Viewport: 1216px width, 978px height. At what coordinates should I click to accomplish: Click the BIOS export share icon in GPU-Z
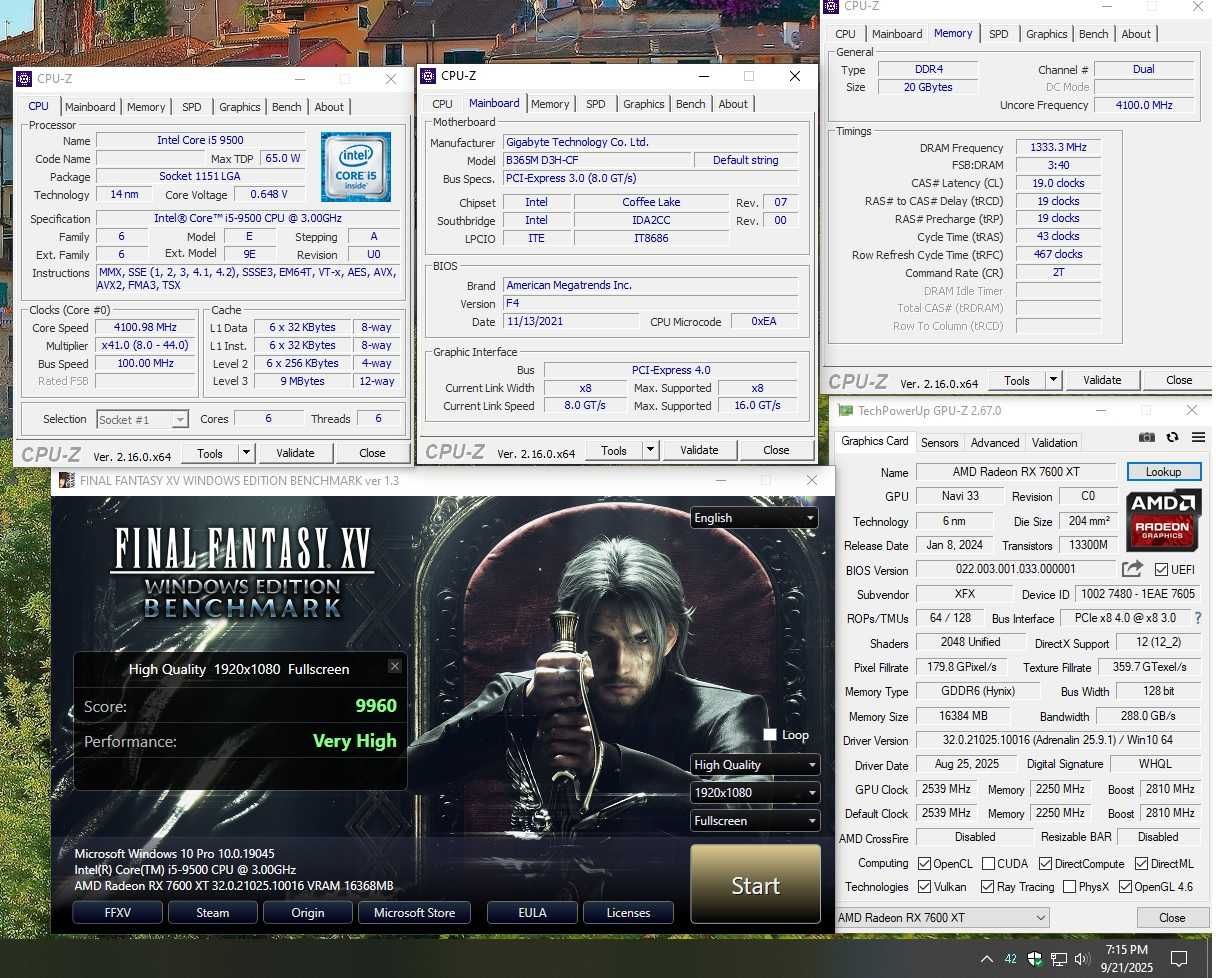(x=1131, y=569)
